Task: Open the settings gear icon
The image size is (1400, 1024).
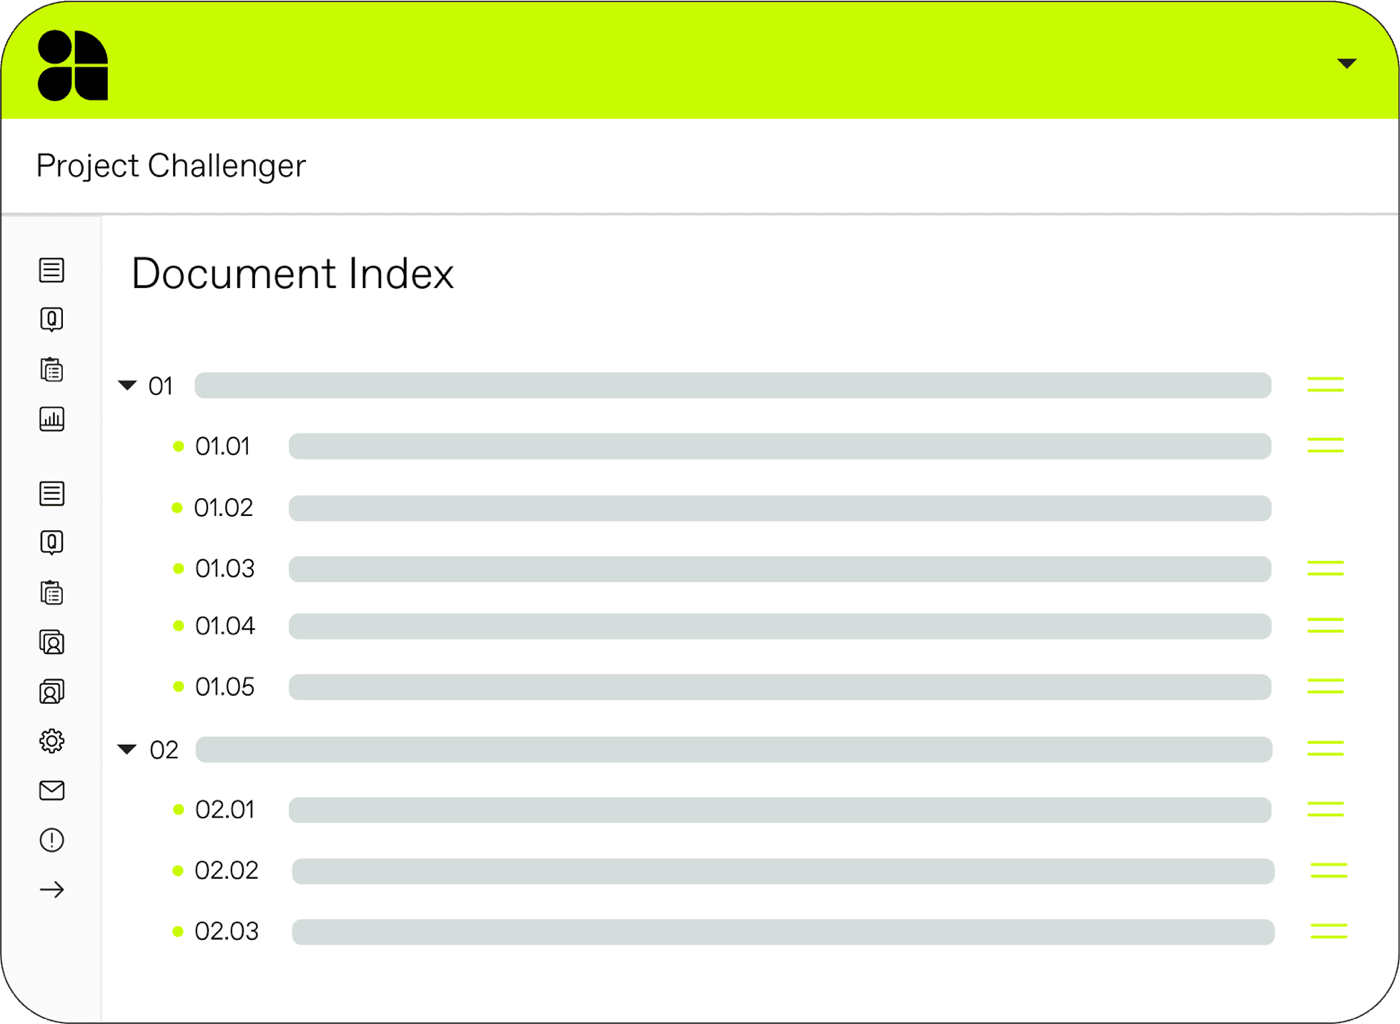Action: pos(52,741)
